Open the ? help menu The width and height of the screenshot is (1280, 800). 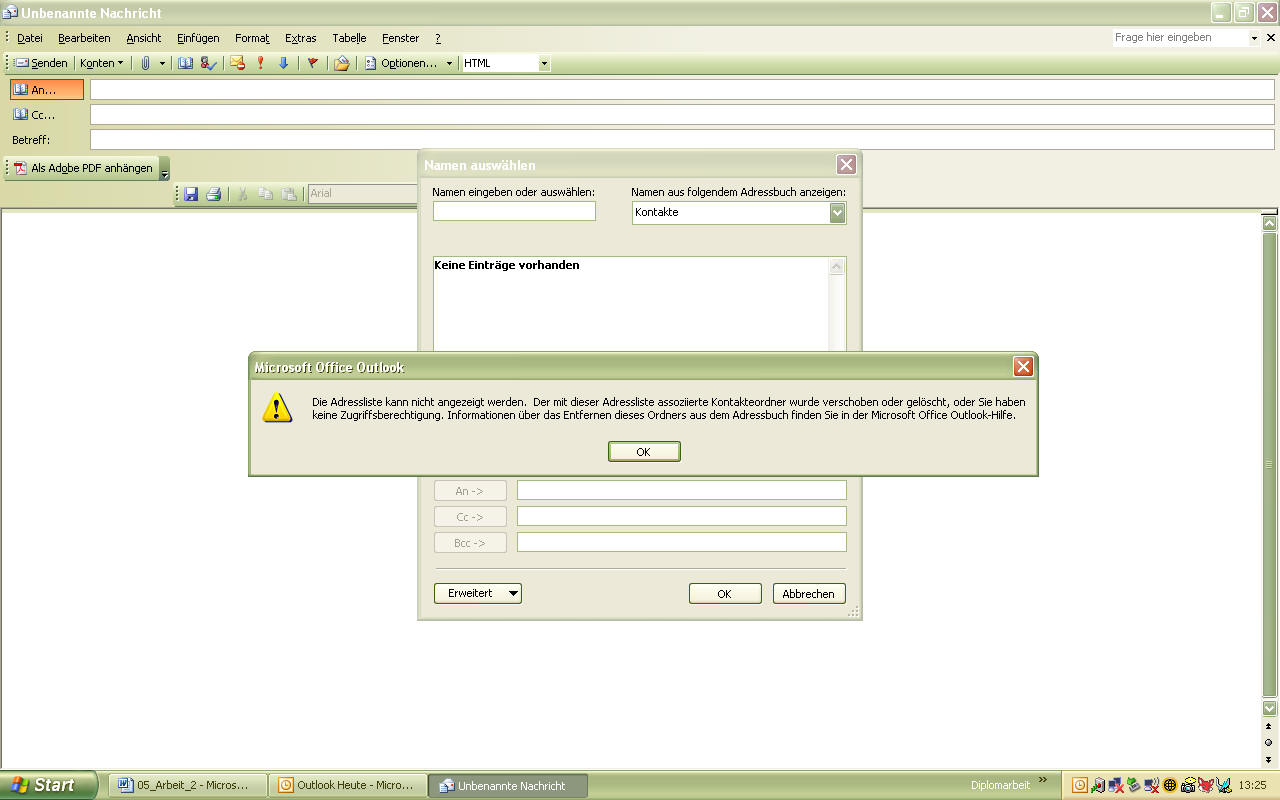coord(437,38)
